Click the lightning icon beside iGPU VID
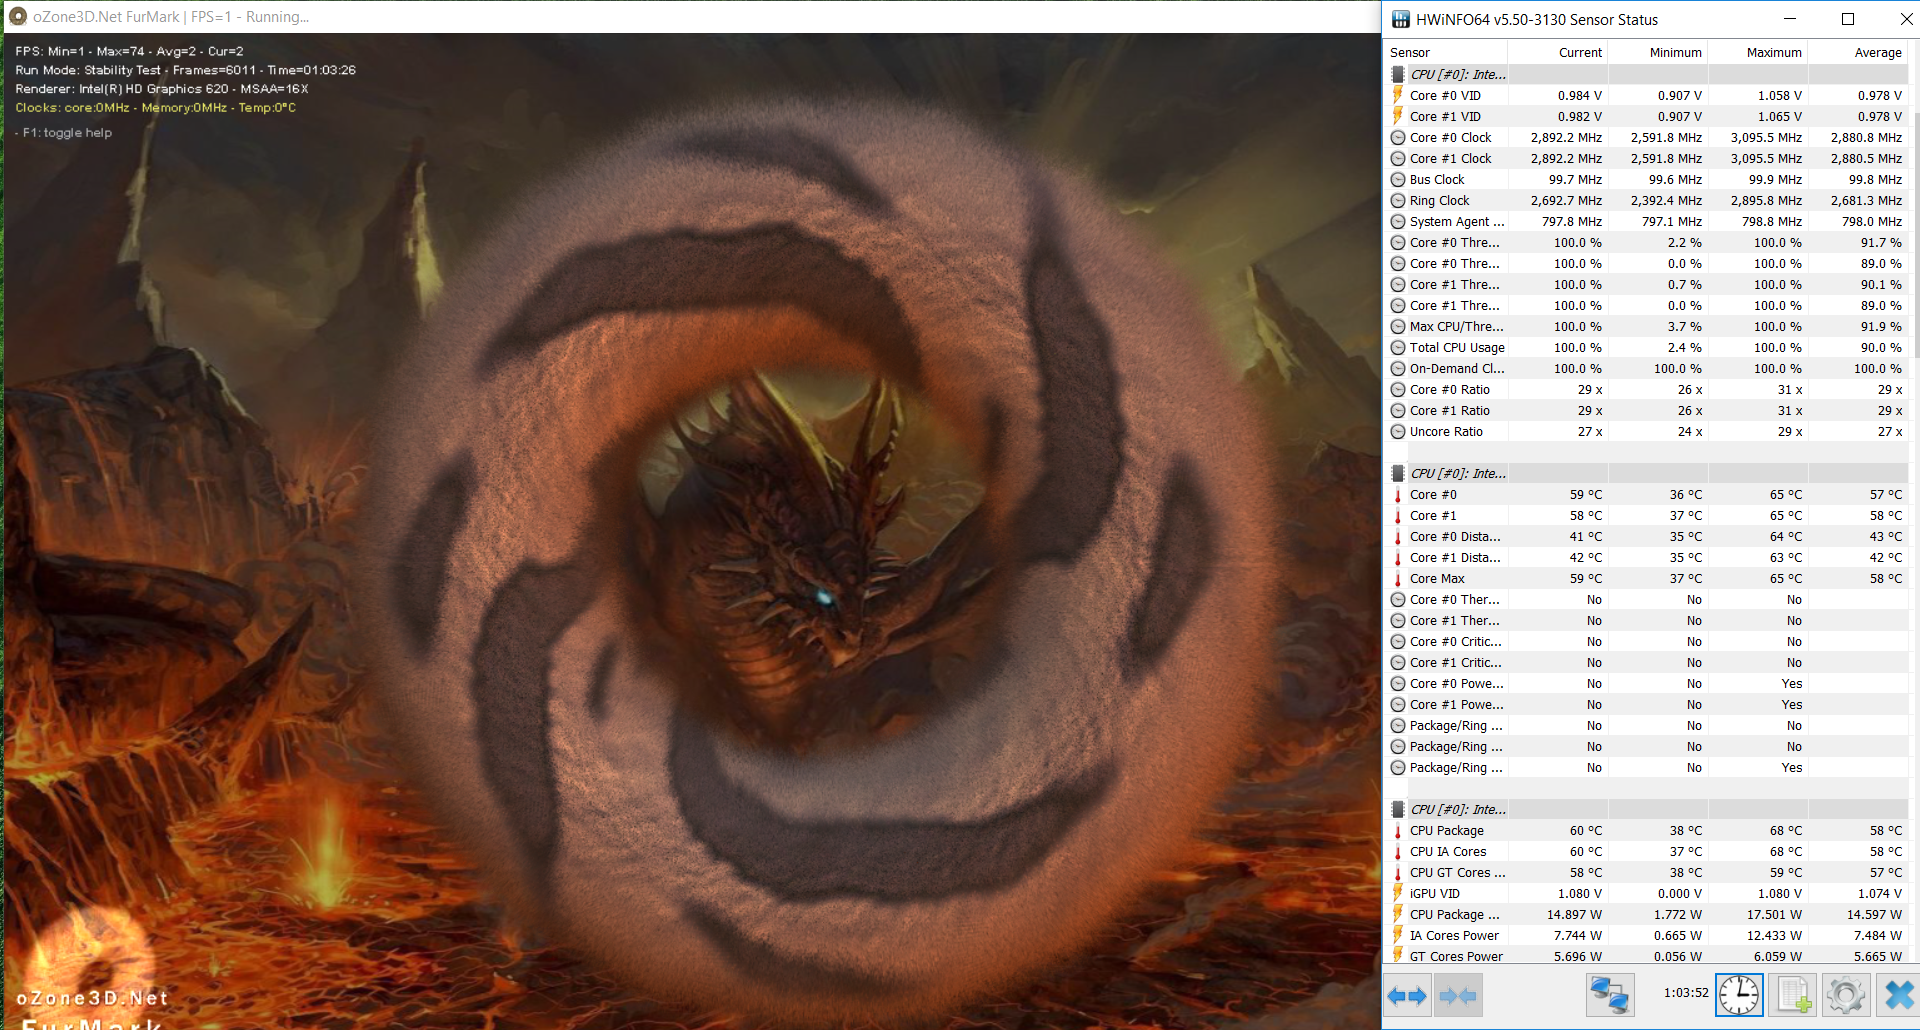This screenshot has height=1030, width=1920. (x=1398, y=893)
